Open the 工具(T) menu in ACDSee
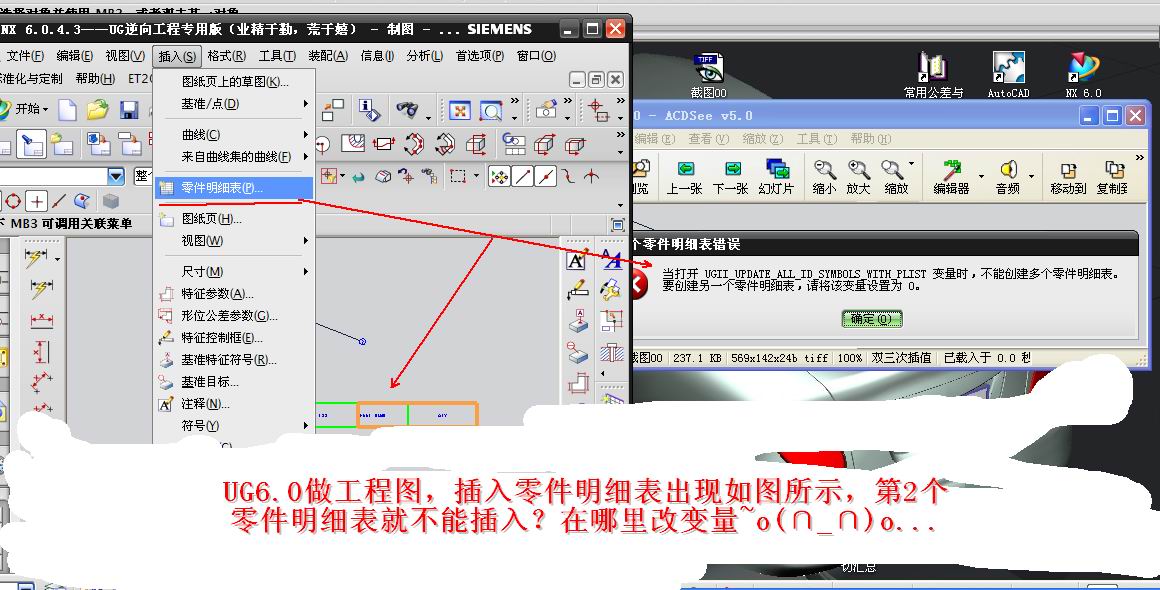Viewport: 1160px width, 590px height. click(x=817, y=139)
